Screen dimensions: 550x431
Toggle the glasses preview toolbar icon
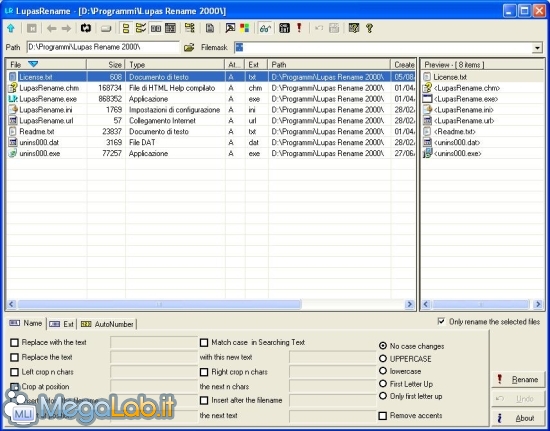pos(265,28)
